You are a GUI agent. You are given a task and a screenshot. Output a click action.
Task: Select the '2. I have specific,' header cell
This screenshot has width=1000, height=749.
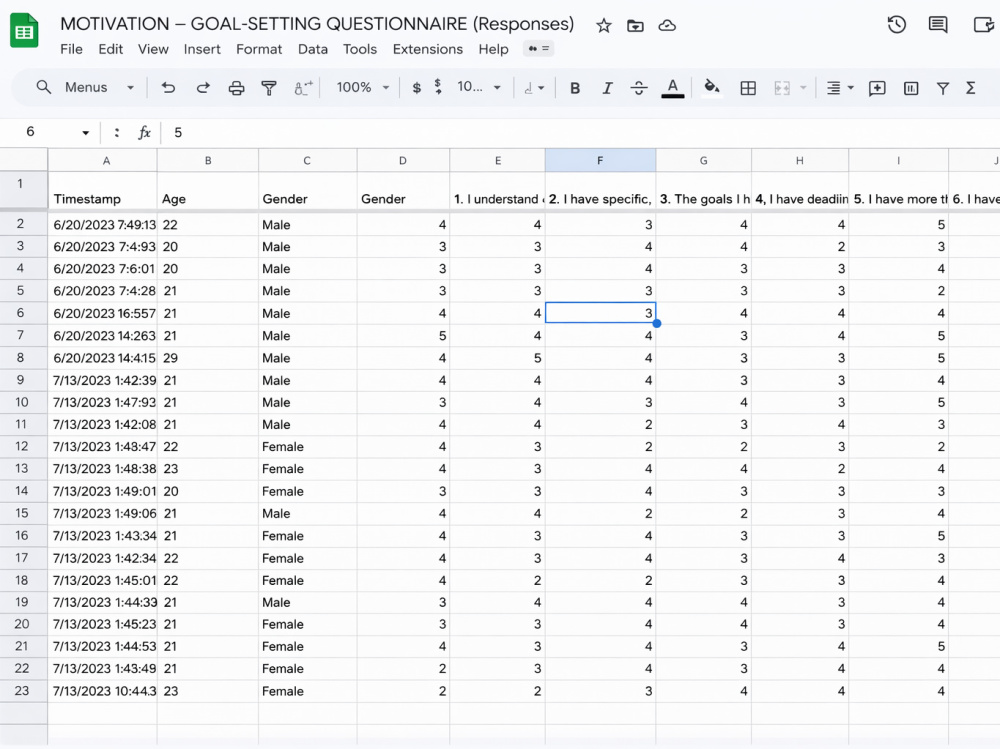[600, 191]
